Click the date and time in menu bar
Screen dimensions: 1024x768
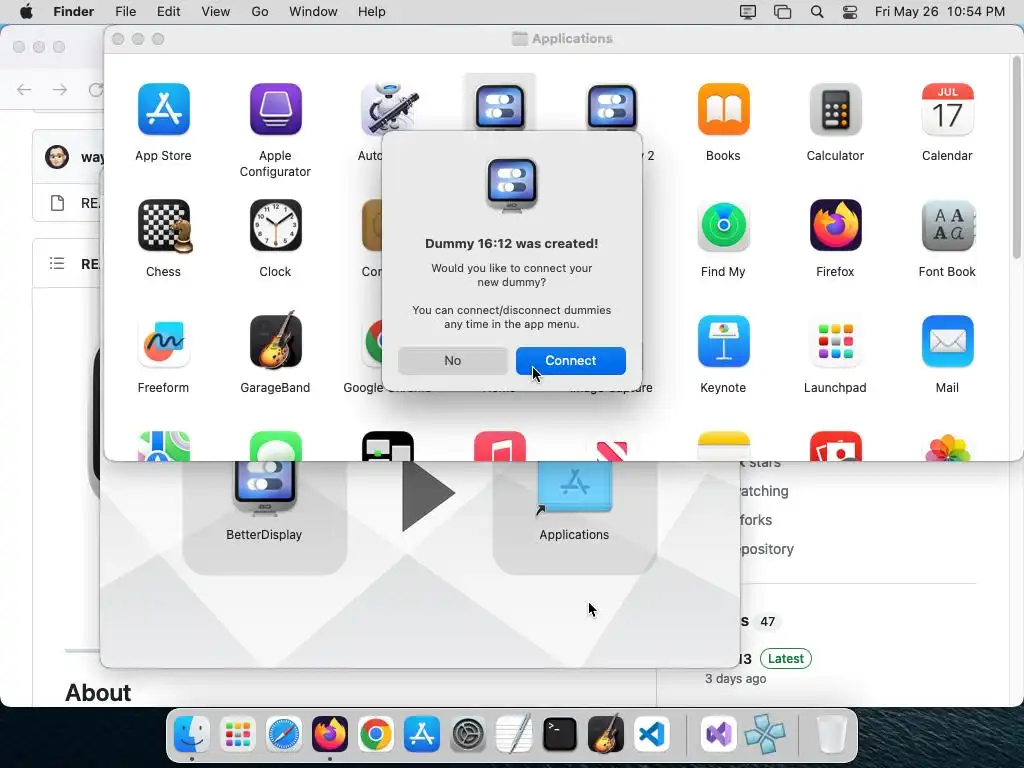[x=940, y=12]
